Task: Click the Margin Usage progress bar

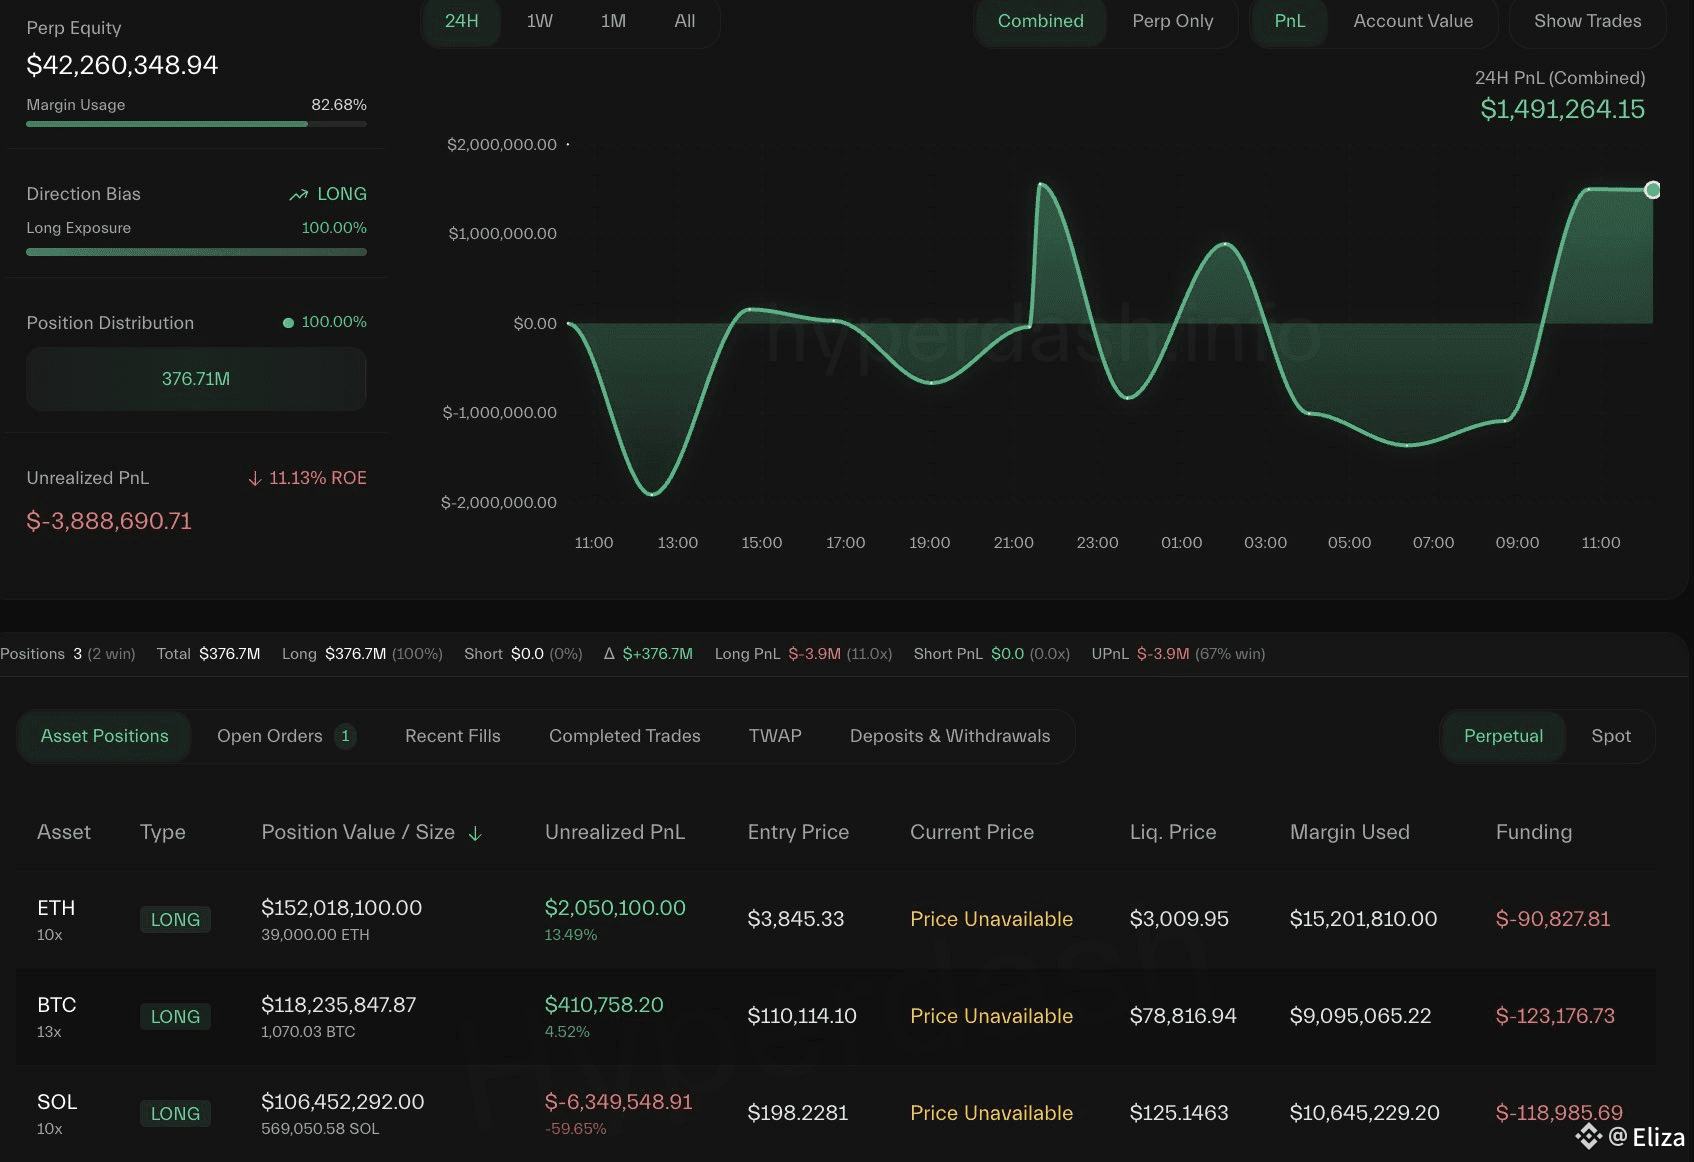Action: [196, 124]
